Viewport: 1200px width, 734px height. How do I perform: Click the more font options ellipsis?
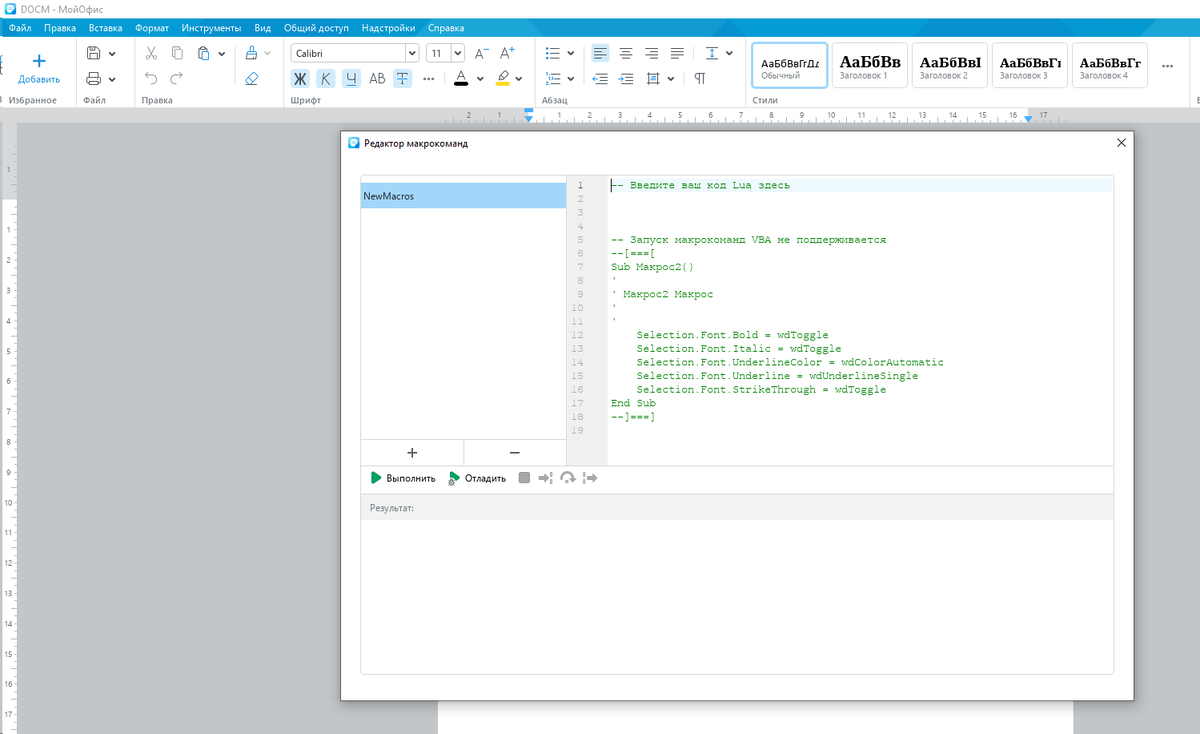pos(429,79)
